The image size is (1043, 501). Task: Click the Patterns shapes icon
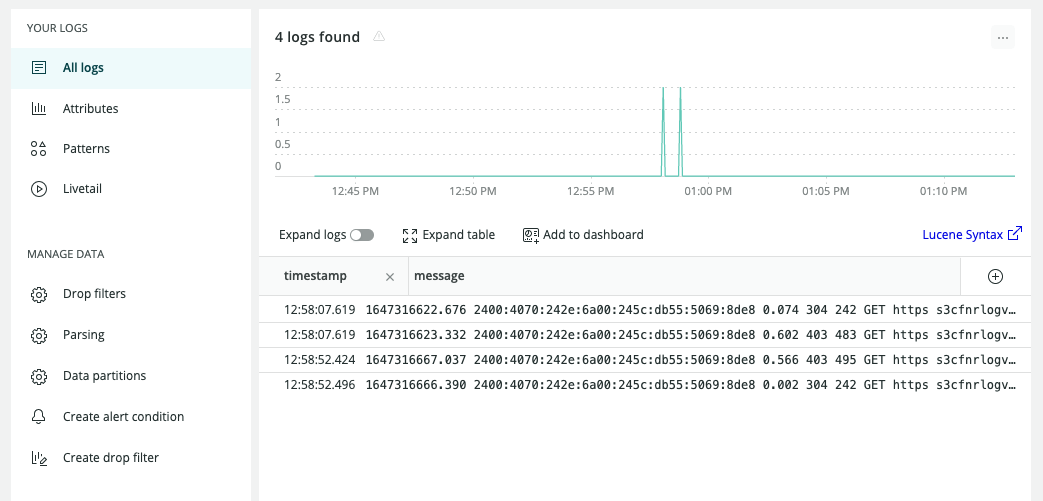[39, 149]
